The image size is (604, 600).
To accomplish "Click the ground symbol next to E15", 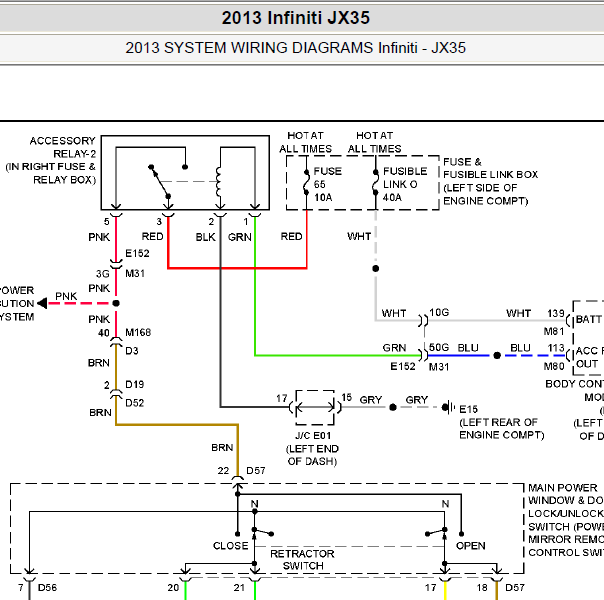I will [449, 407].
